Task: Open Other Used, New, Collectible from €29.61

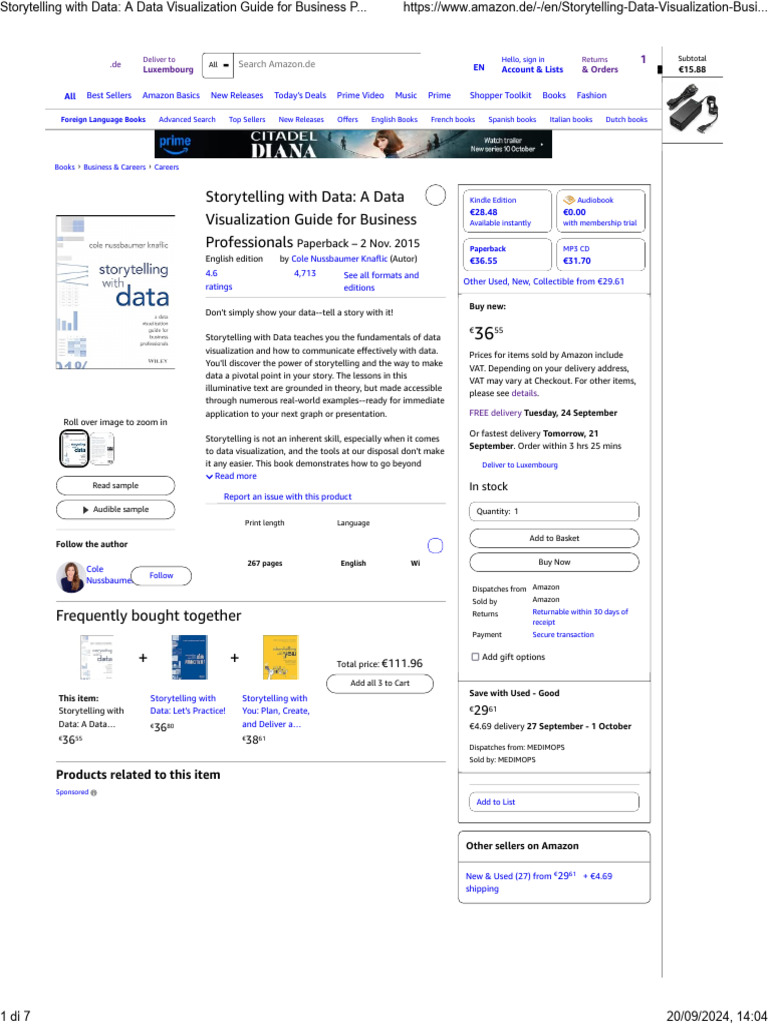Action: click(x=543, y=281)
